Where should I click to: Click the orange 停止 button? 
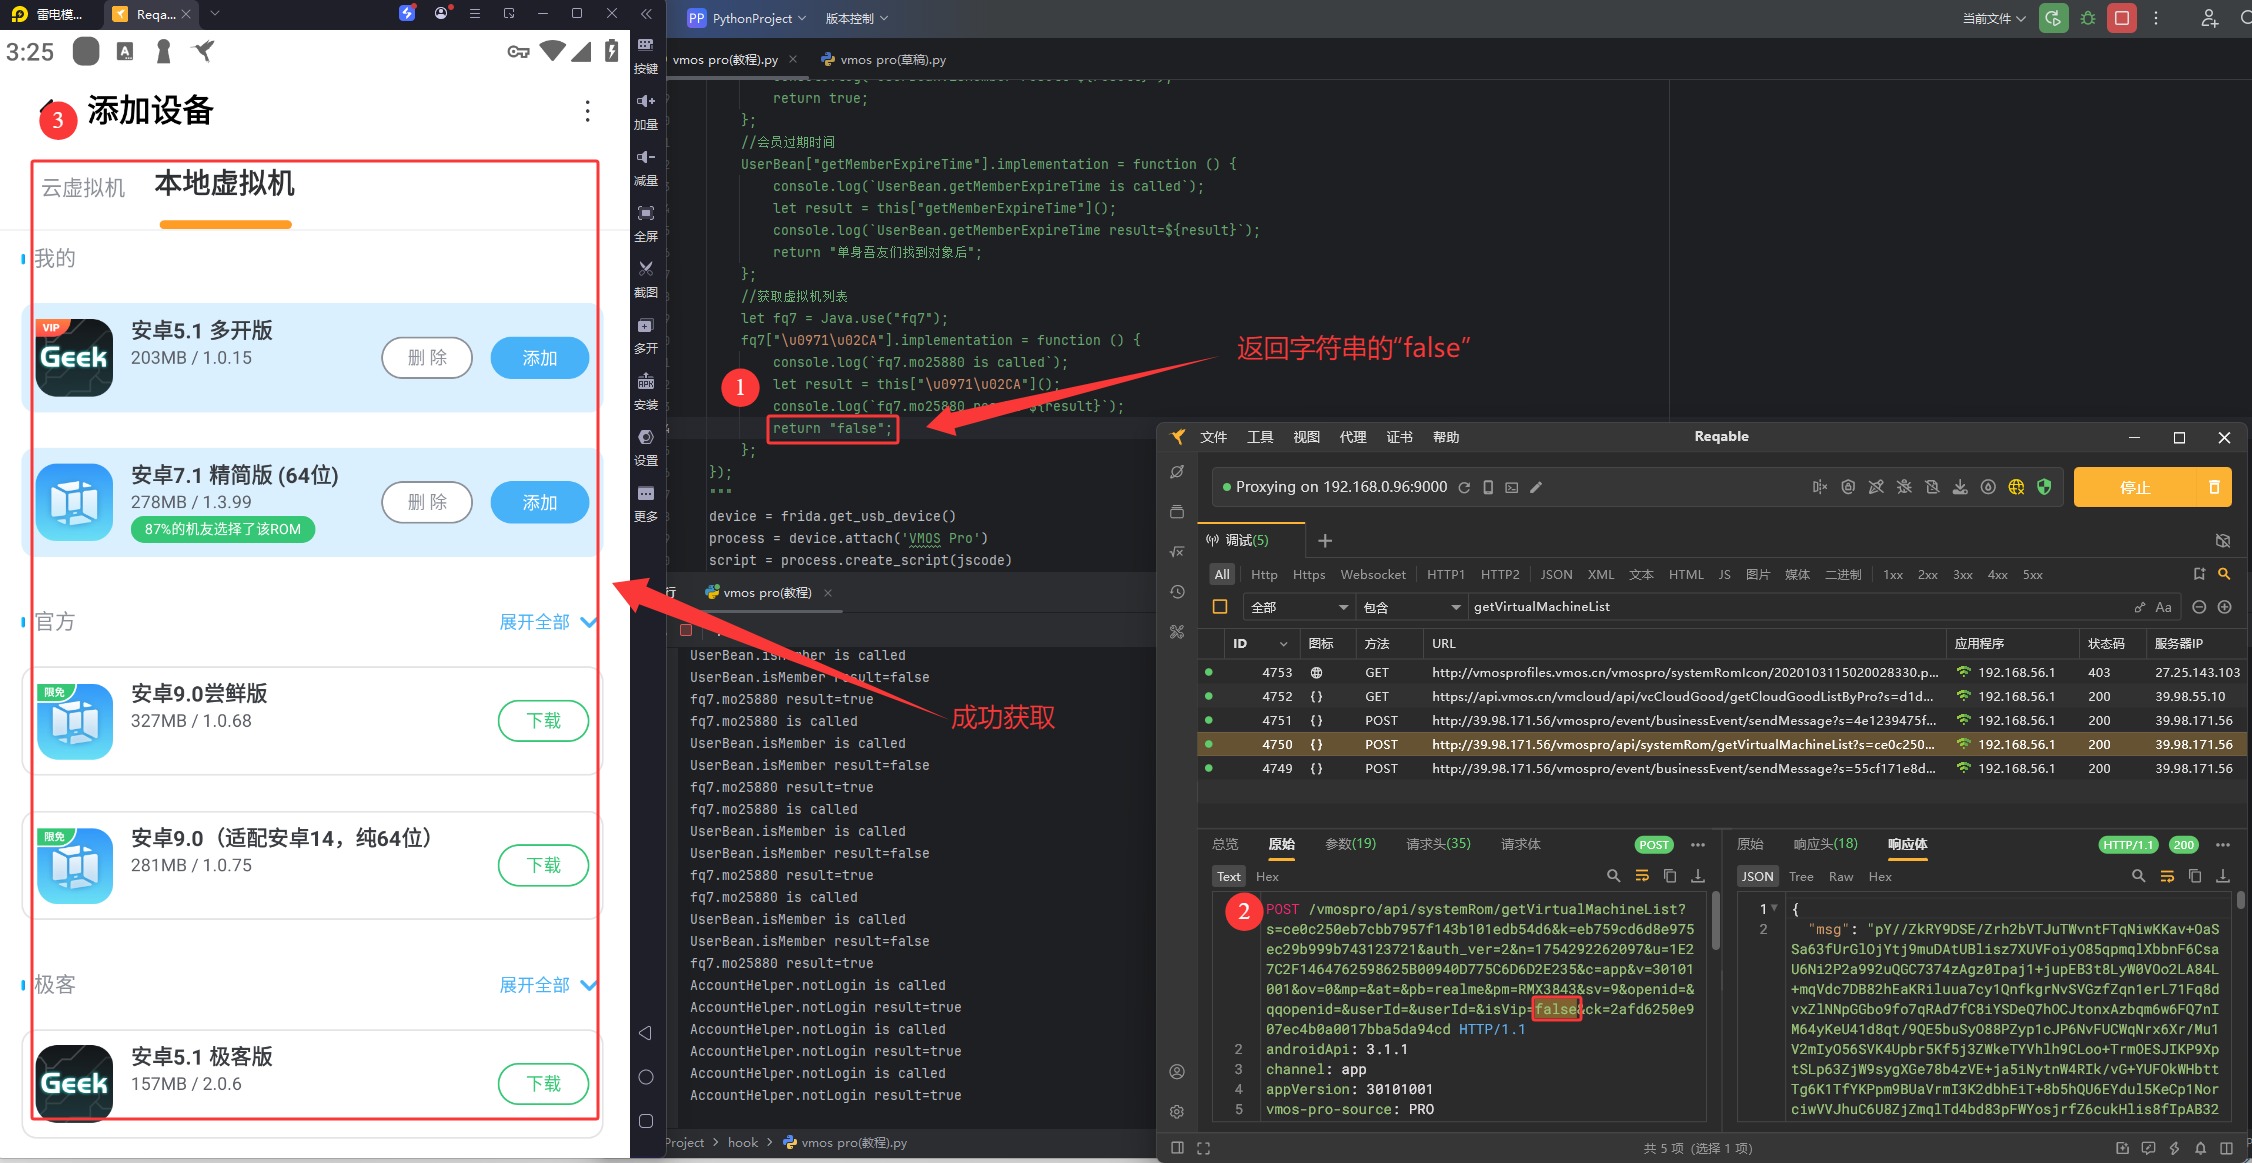(2134, 487)
